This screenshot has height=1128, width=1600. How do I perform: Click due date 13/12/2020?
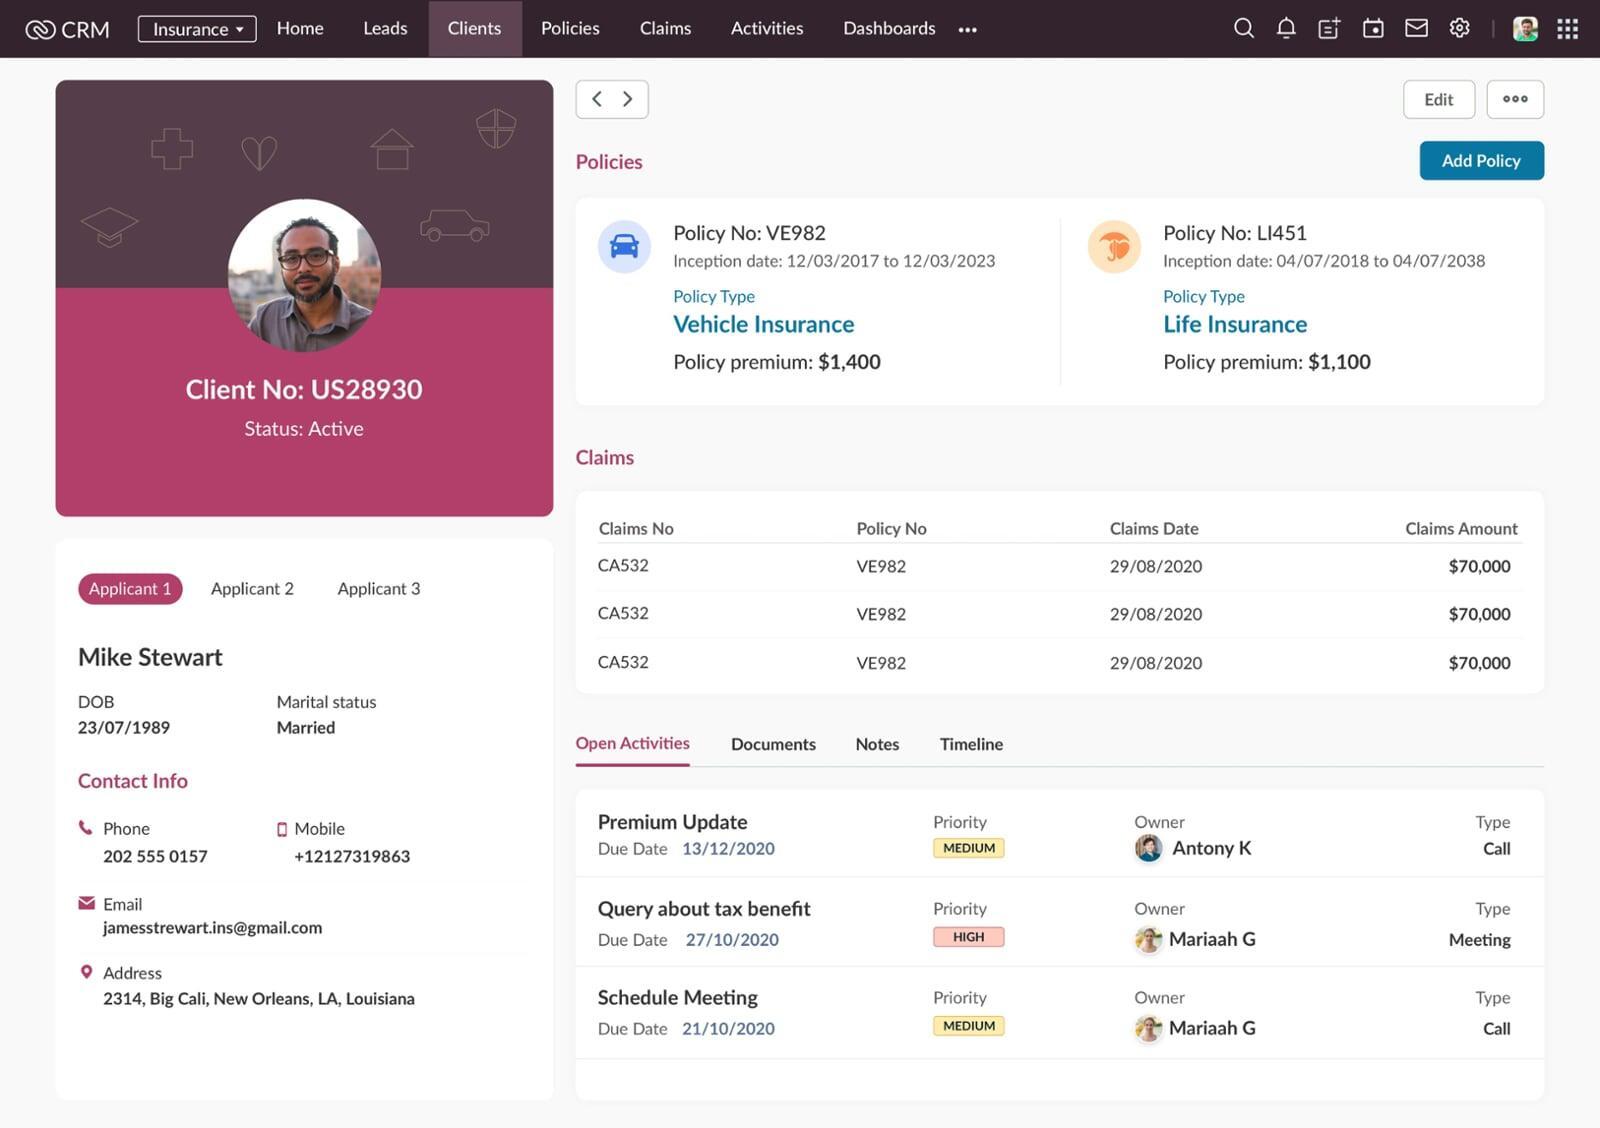(728, 848)
